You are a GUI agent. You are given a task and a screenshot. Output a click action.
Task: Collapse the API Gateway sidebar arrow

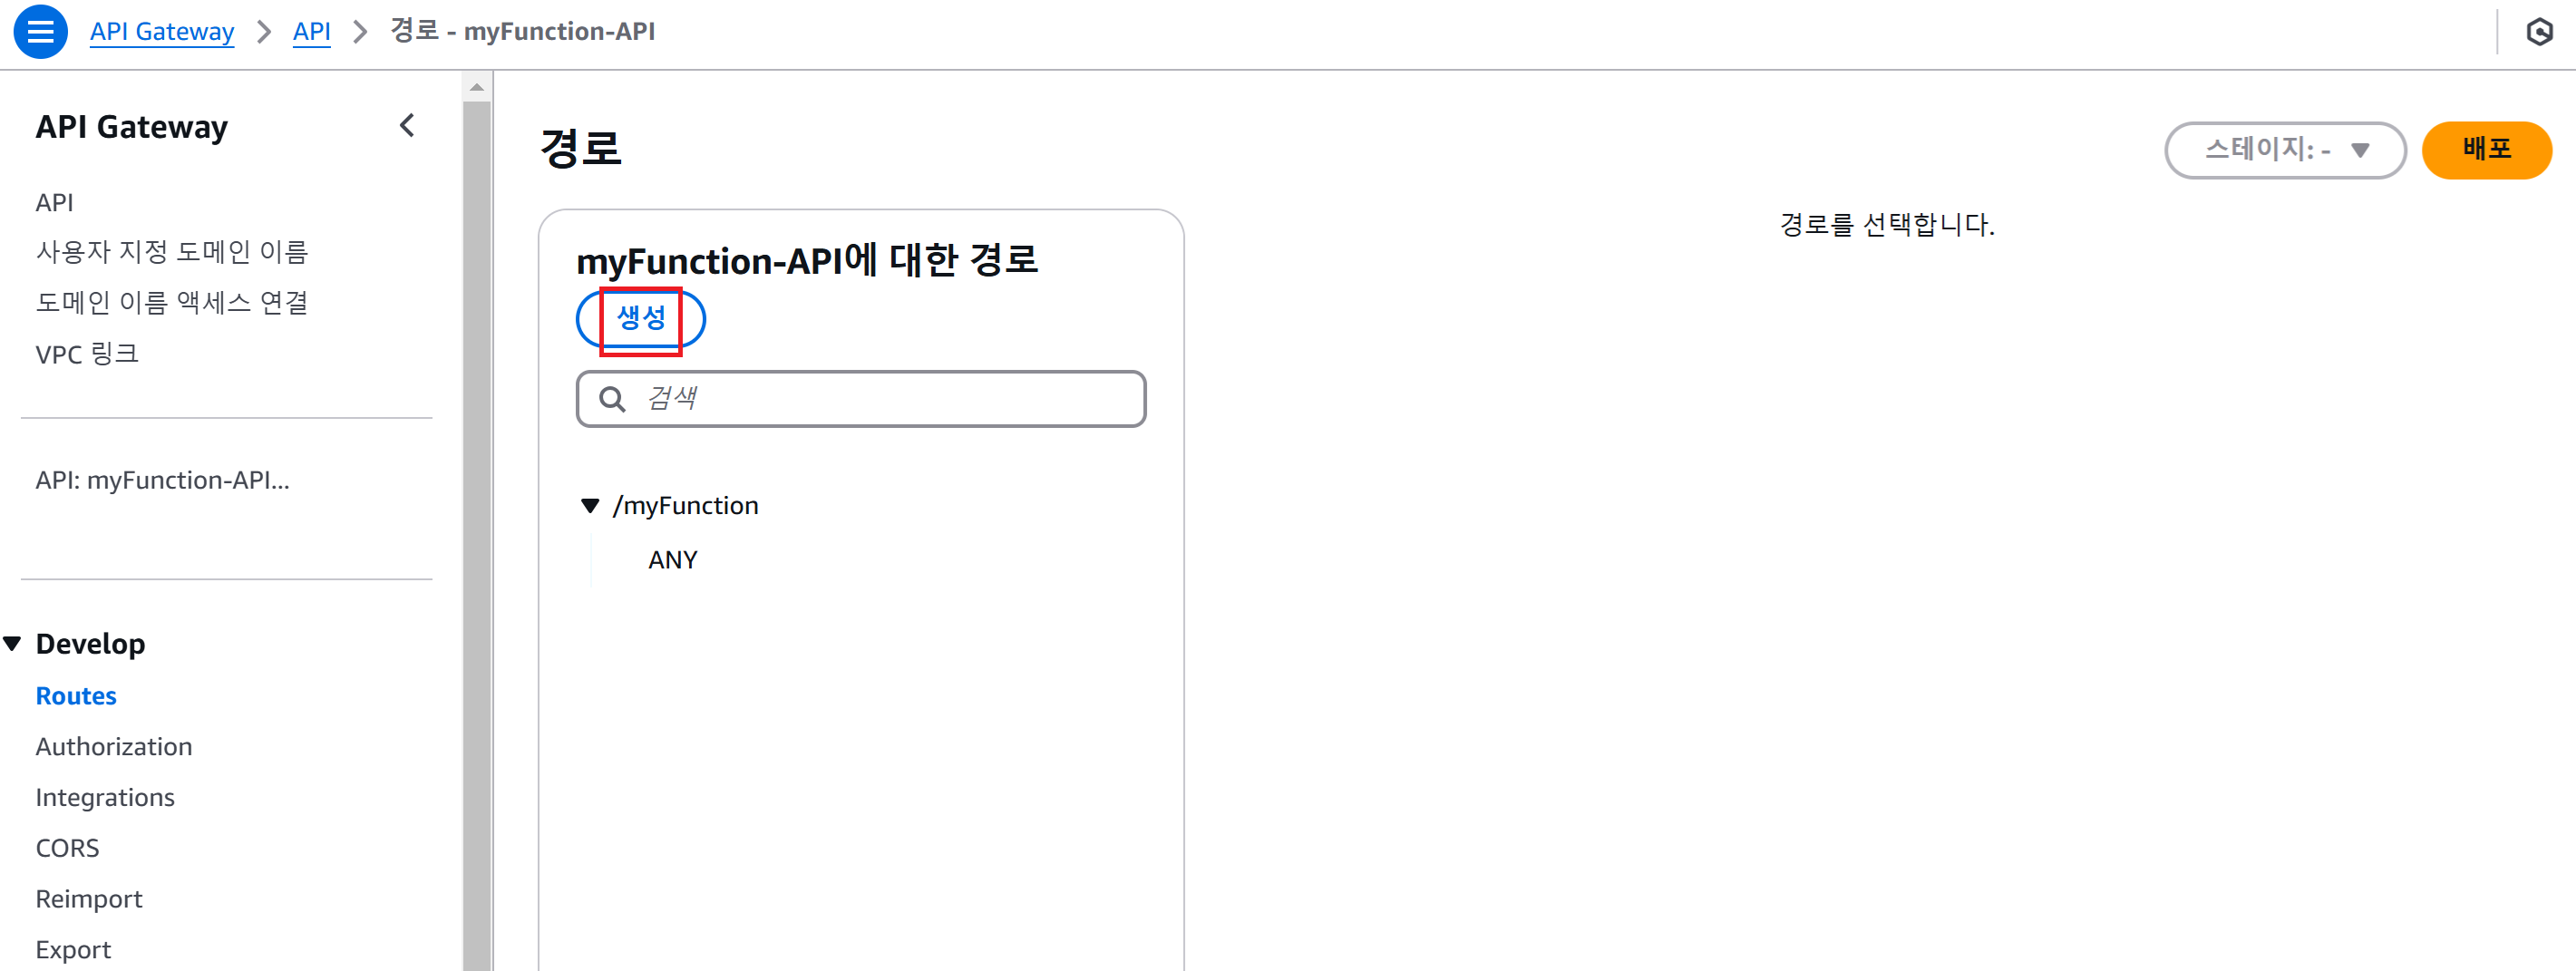tap(407, 126)
